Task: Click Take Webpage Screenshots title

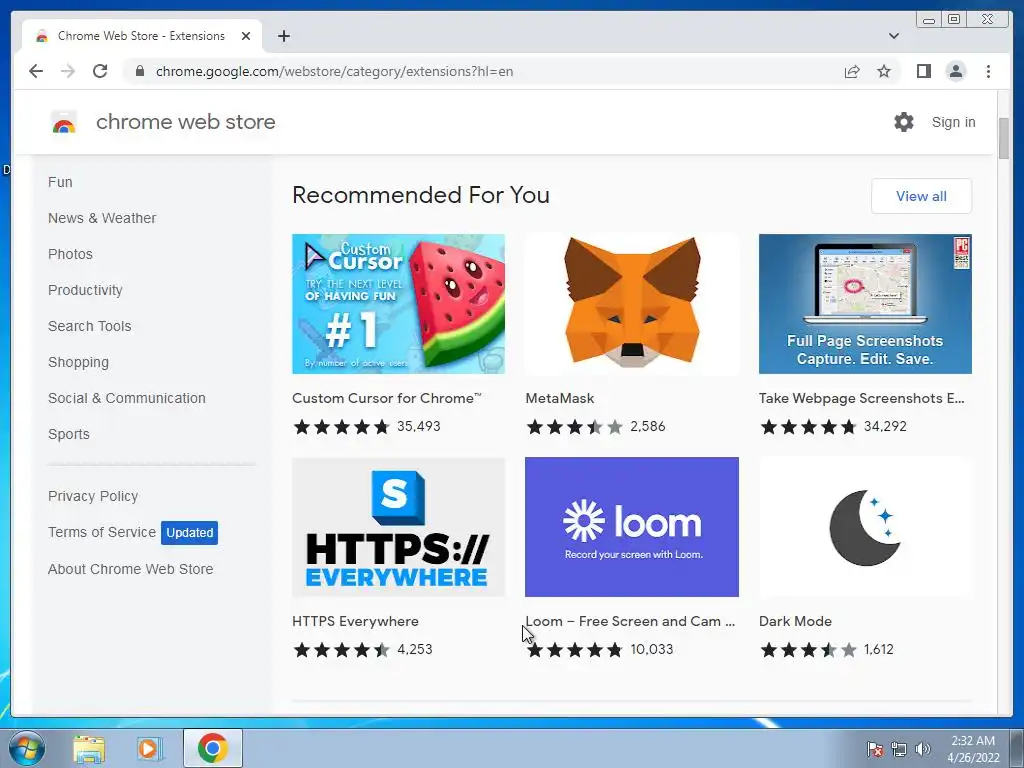Action: click(x=861, y=398)
